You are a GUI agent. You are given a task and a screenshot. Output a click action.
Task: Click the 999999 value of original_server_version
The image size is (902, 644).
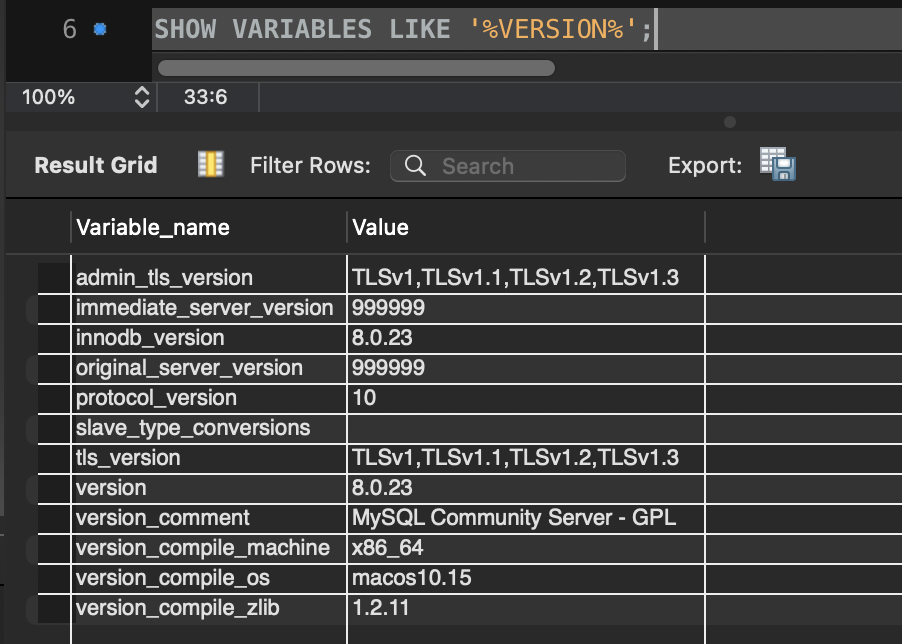(526, 368)
